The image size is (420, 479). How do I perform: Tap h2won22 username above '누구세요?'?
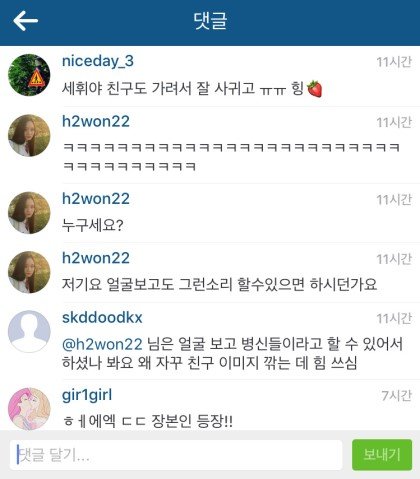pyautogui.click(x=96, y=199)
